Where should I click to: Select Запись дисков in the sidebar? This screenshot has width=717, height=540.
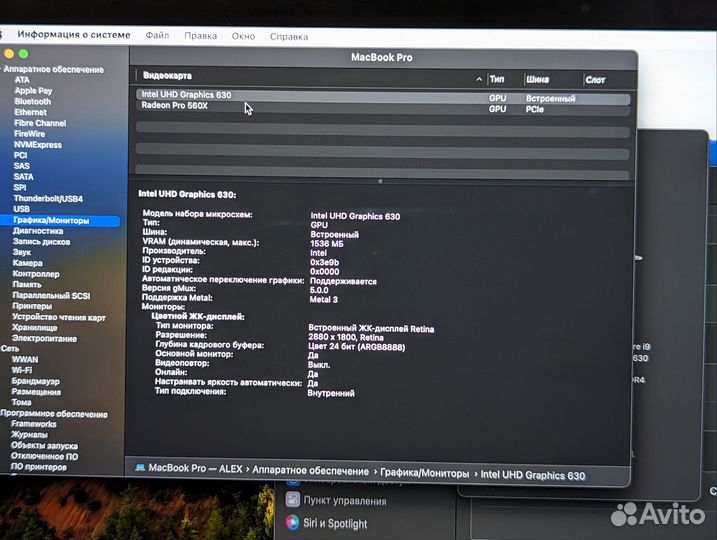click(42, 241)
